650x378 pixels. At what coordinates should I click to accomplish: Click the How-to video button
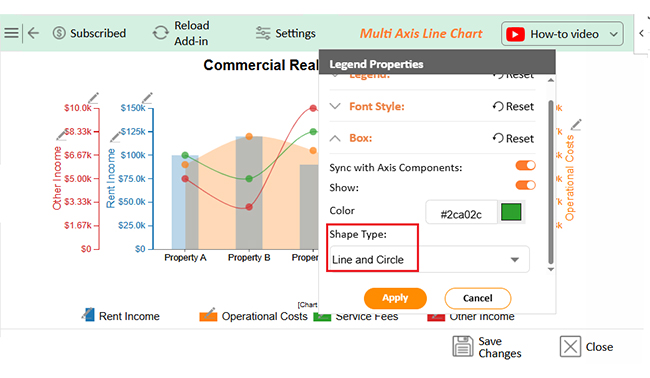562,34
